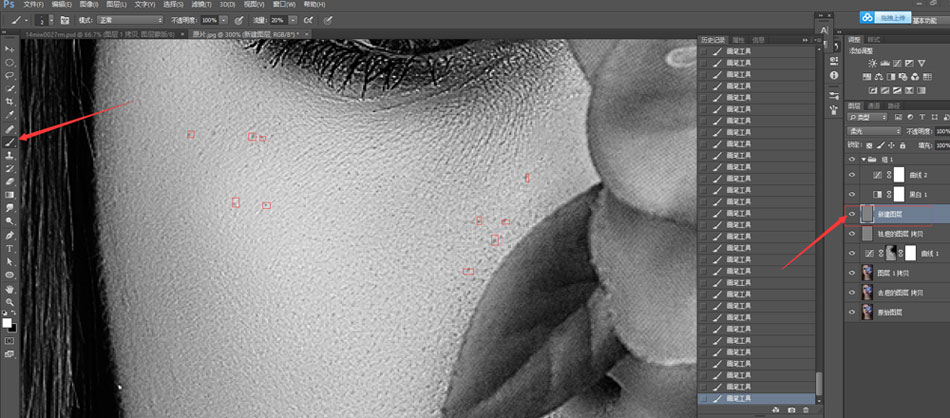
Task: Select the Eraser tool
Action: pos(10,181)
